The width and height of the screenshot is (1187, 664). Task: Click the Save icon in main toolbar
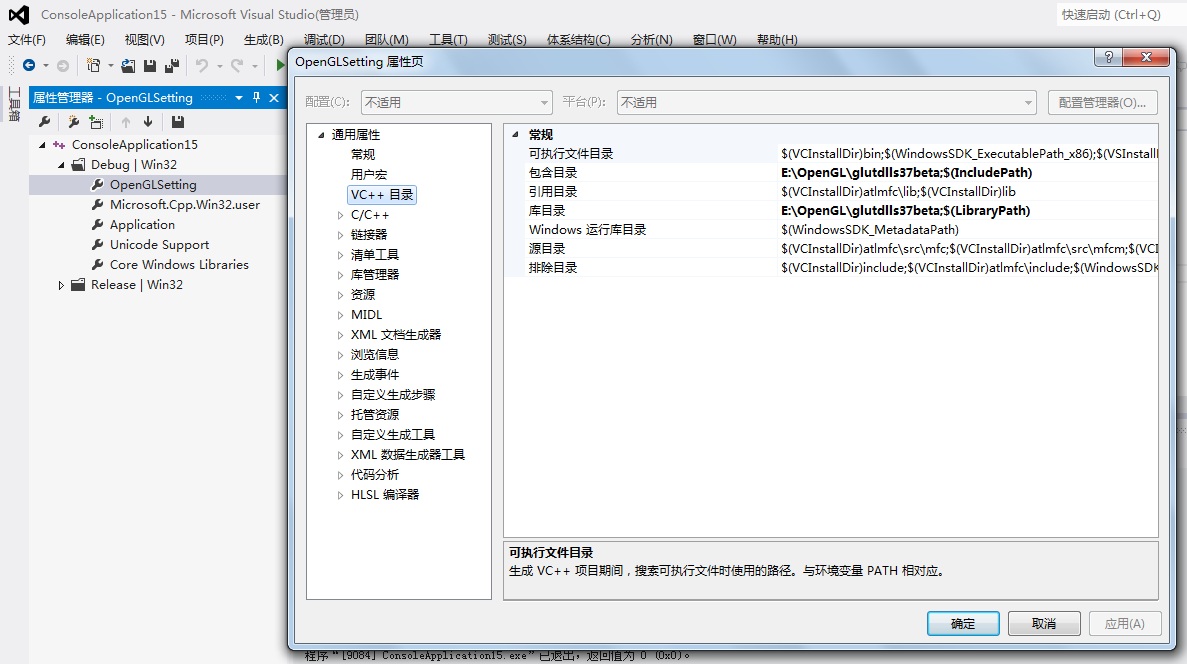150,66
